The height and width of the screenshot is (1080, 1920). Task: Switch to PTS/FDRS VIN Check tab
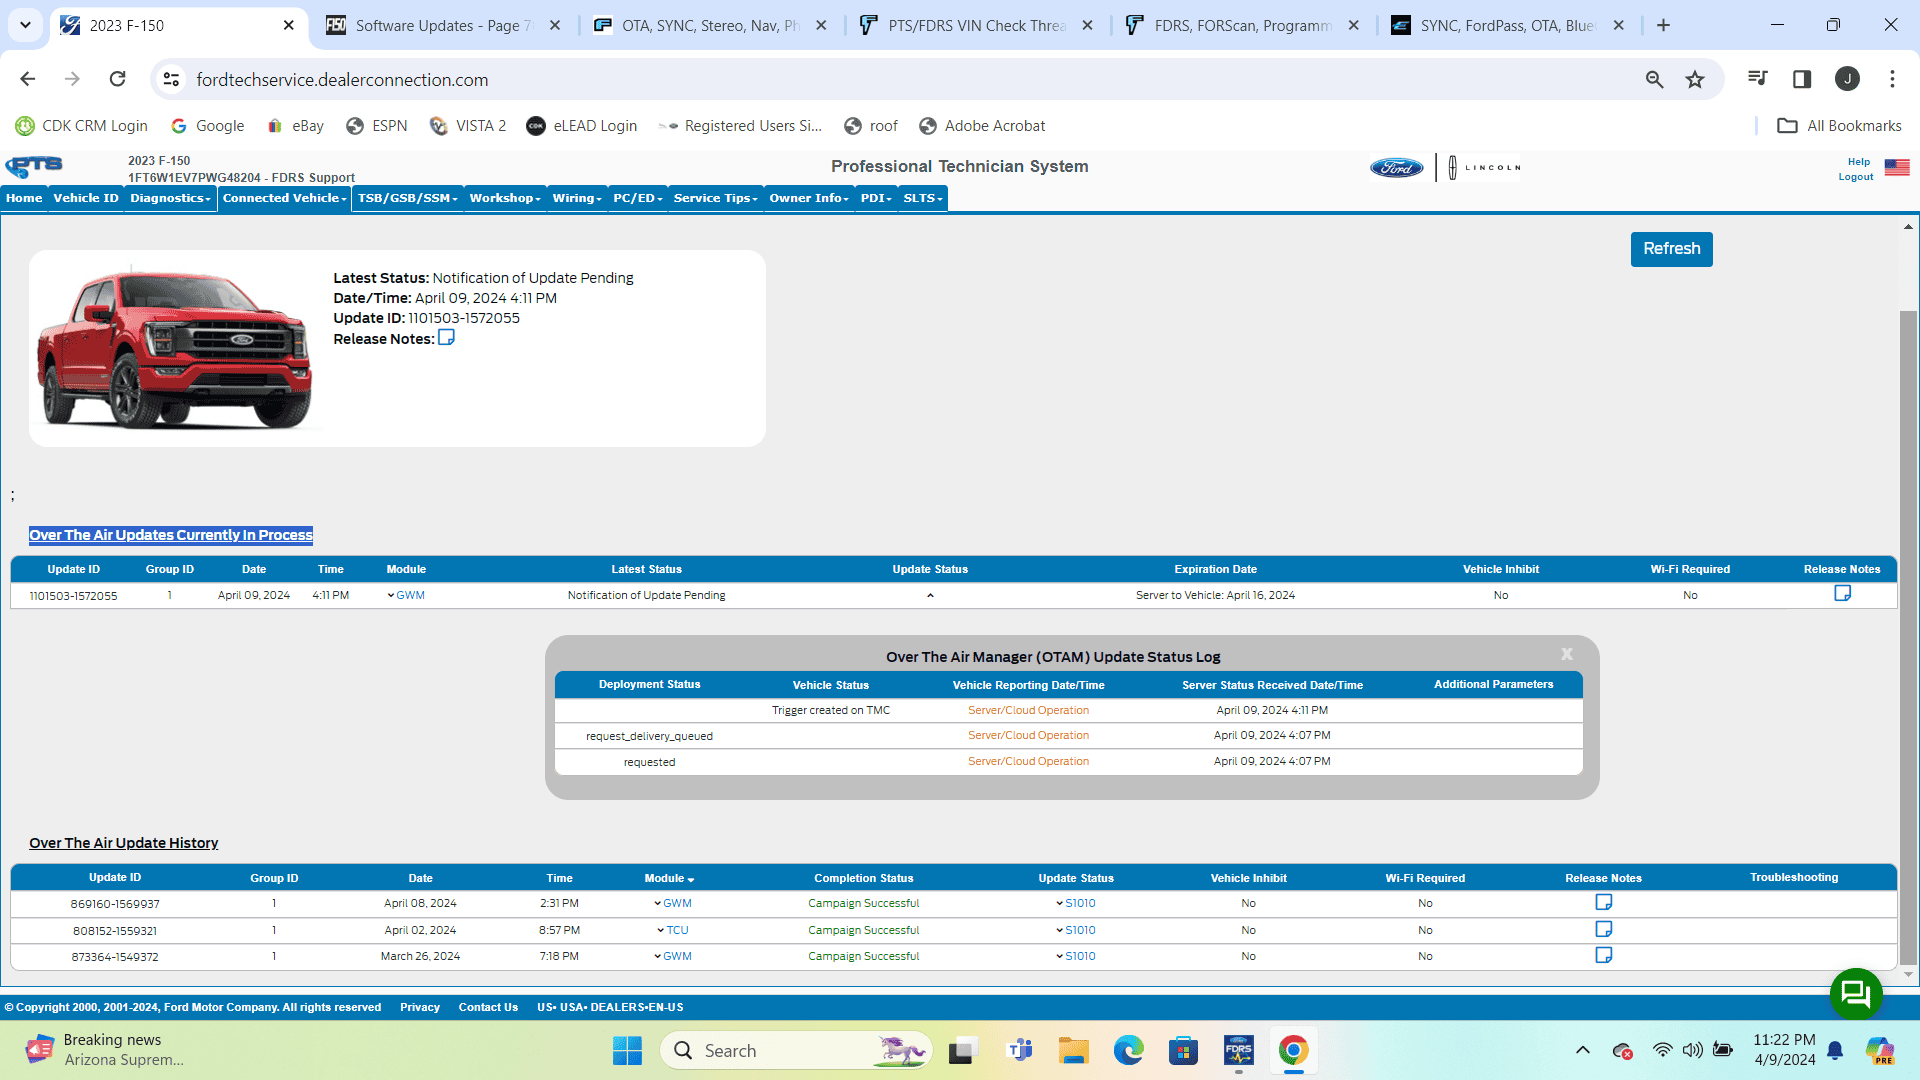click(976, 25)
